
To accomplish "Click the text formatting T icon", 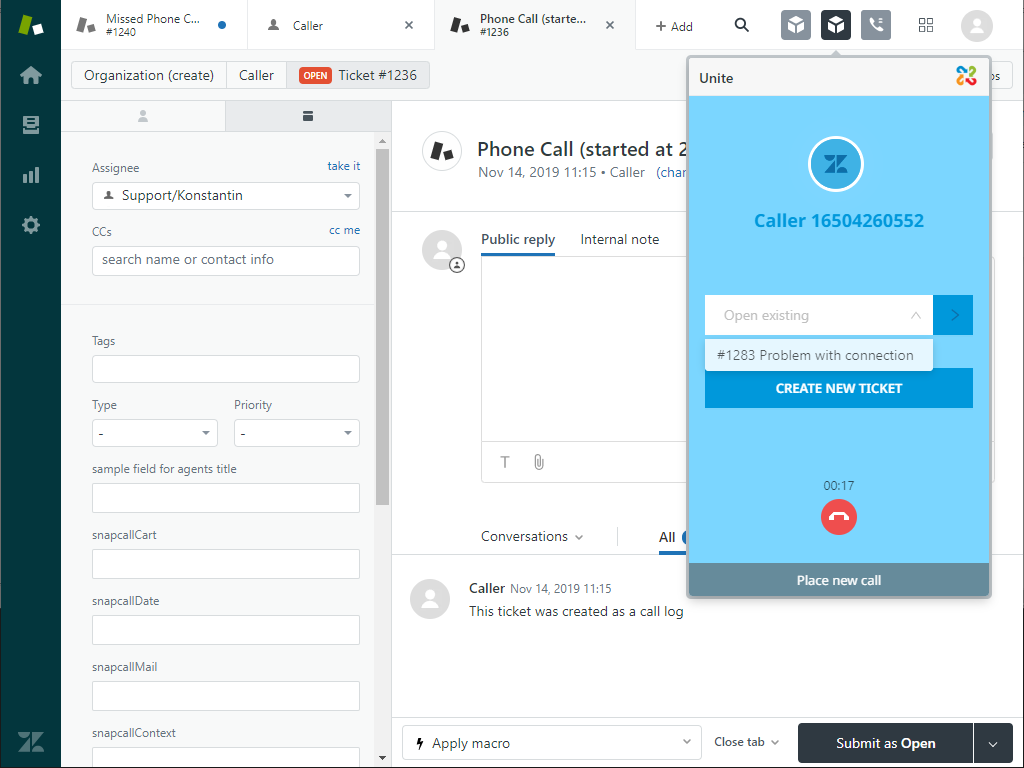I will (x=505, y=462).
